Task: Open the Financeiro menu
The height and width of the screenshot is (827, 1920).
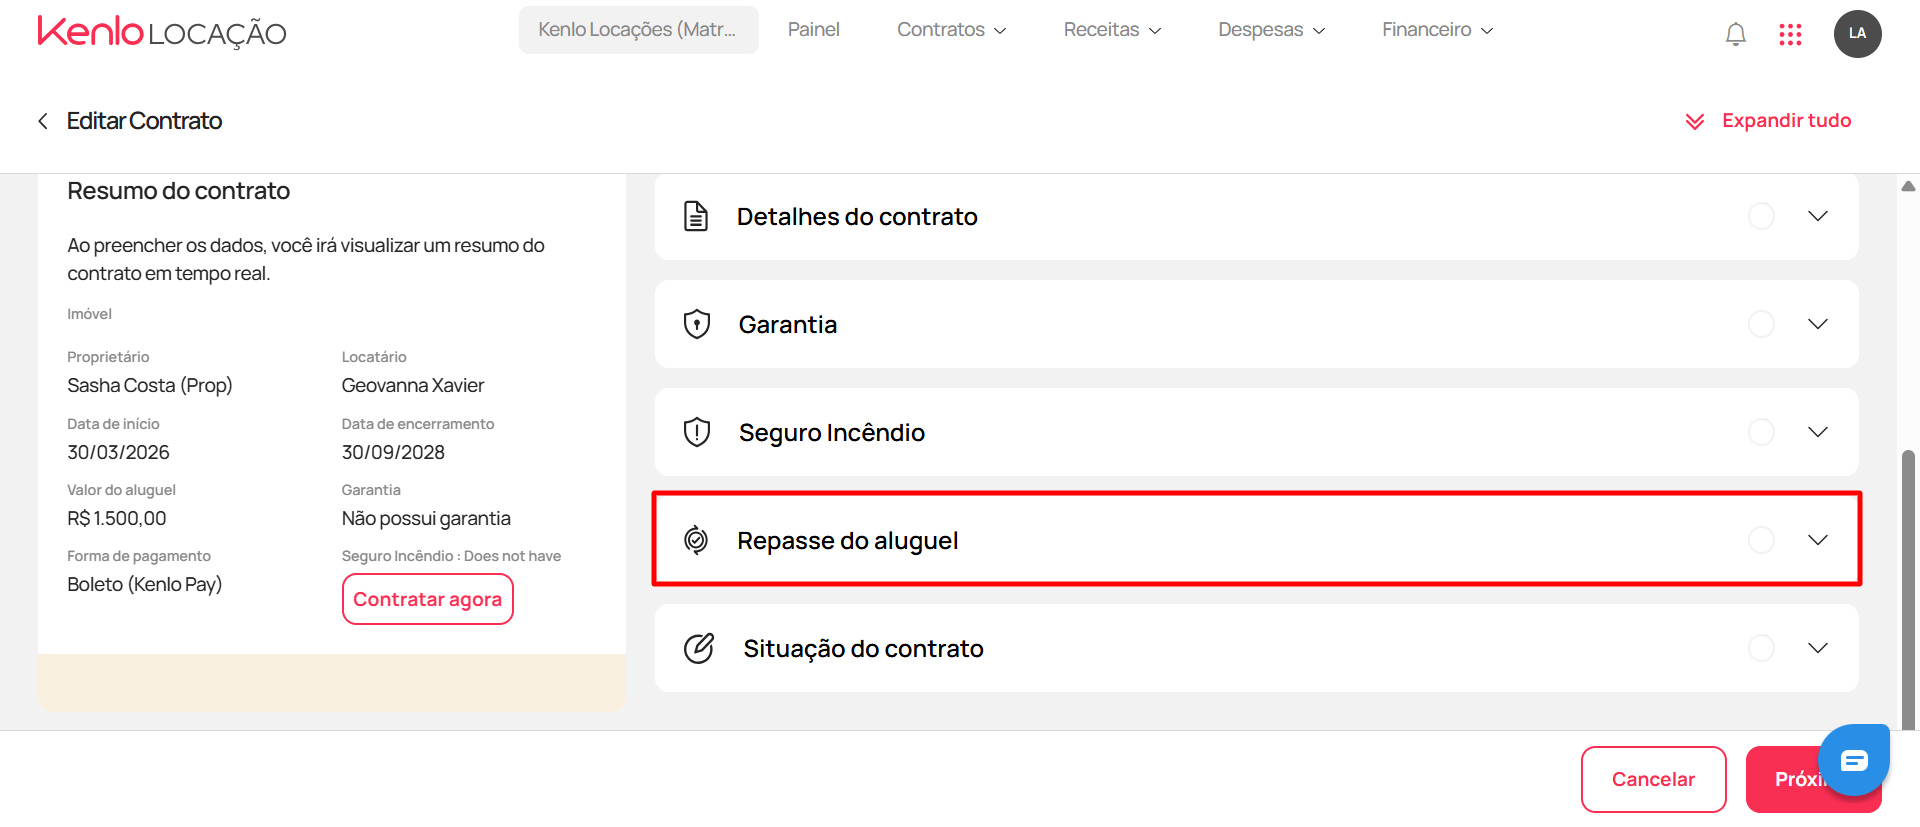Action: [x=1437, y=30]
